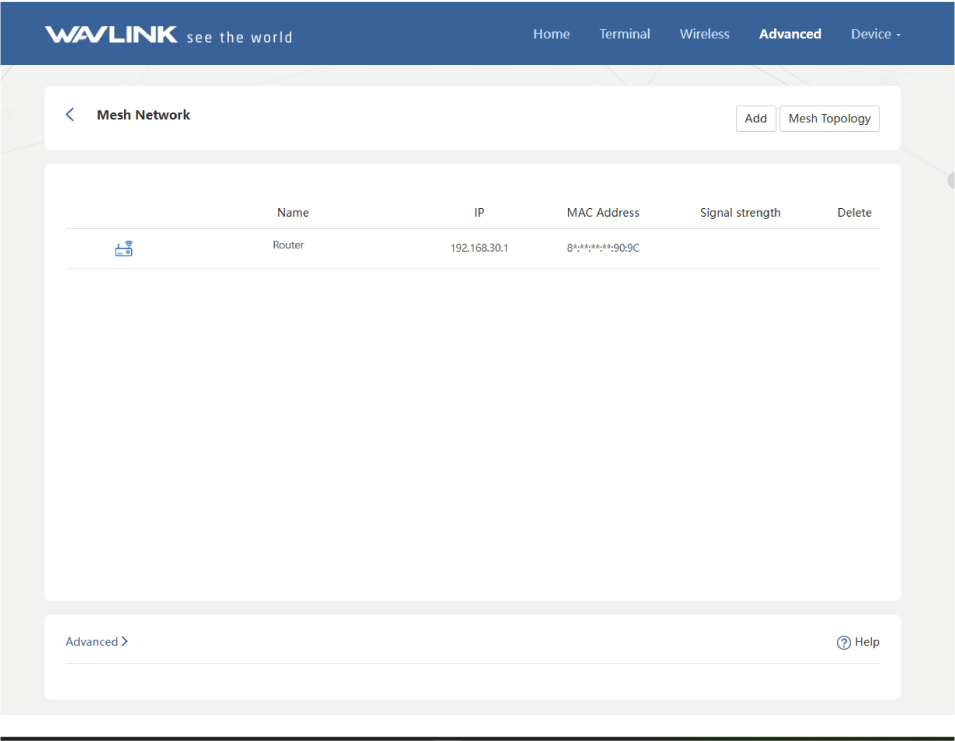Click the IP column header
This screenshot has height=741, width=955.
coord(479,213)
